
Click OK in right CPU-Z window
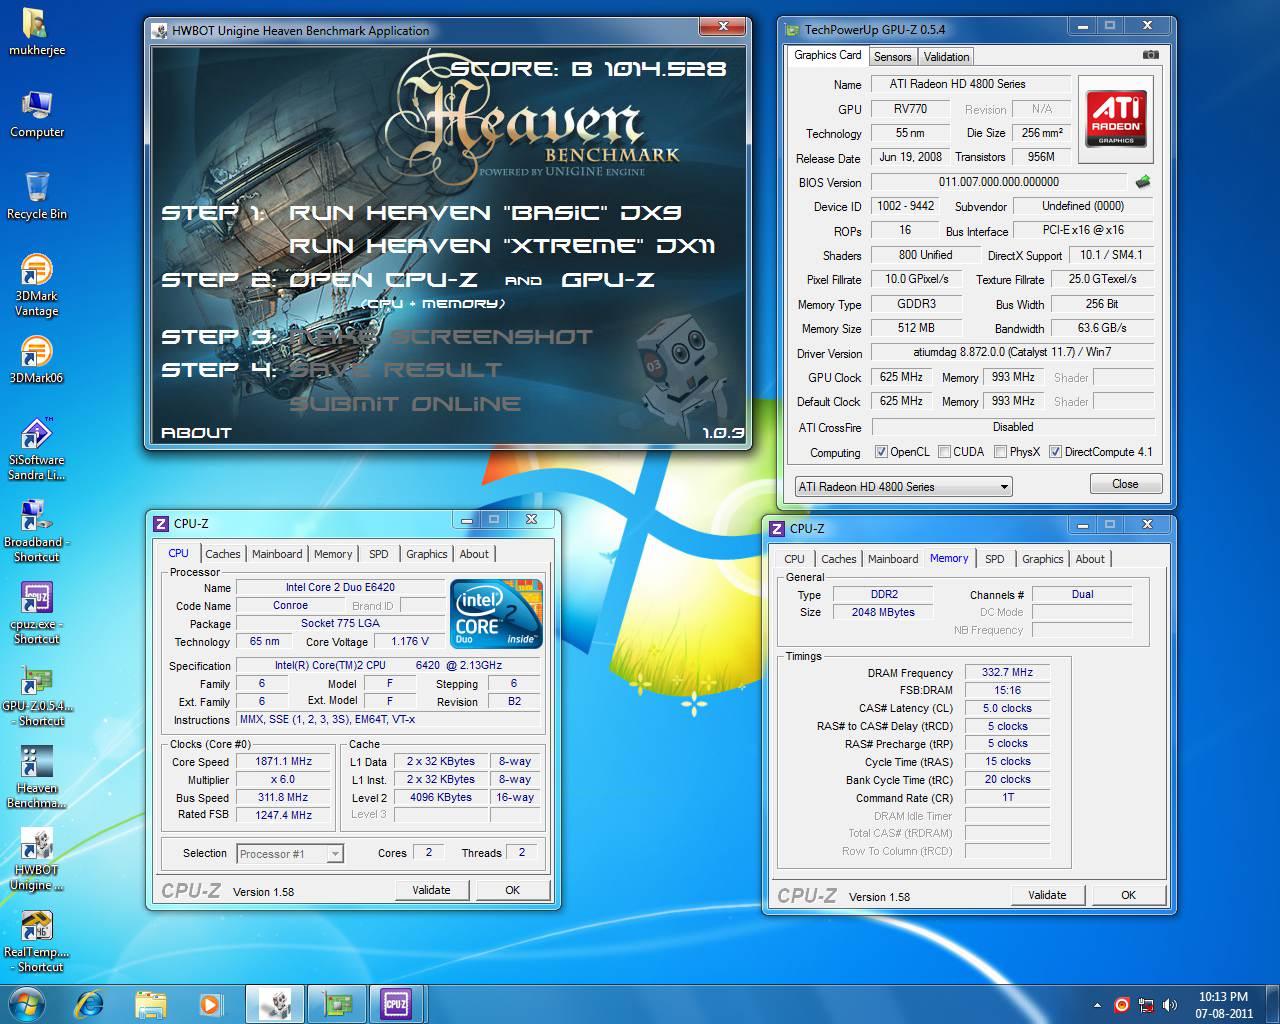pos(1128,895)
